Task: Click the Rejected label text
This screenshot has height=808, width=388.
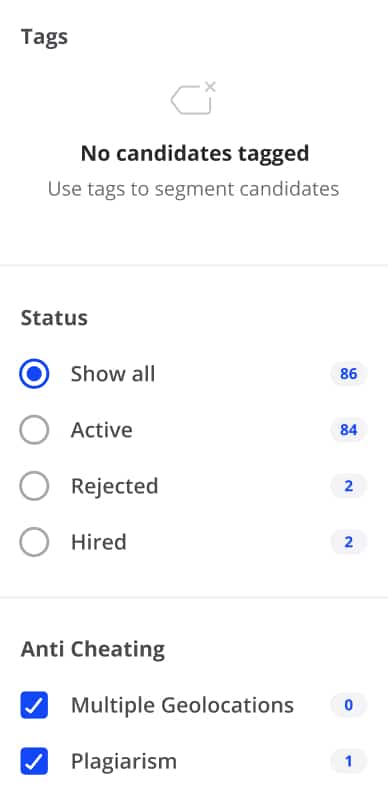Action: [x=114, y=486]
